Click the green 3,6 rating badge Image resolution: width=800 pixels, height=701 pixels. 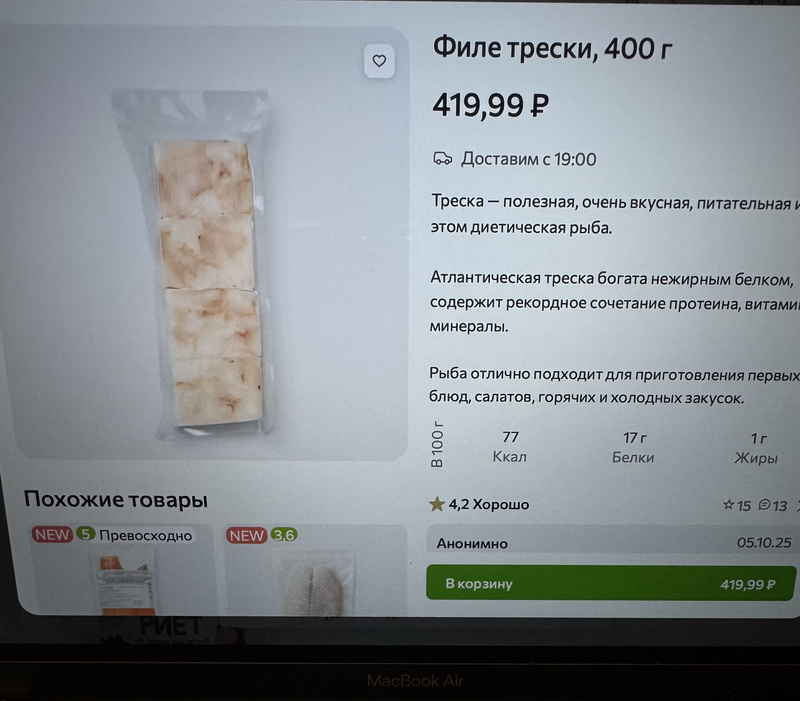284,535
